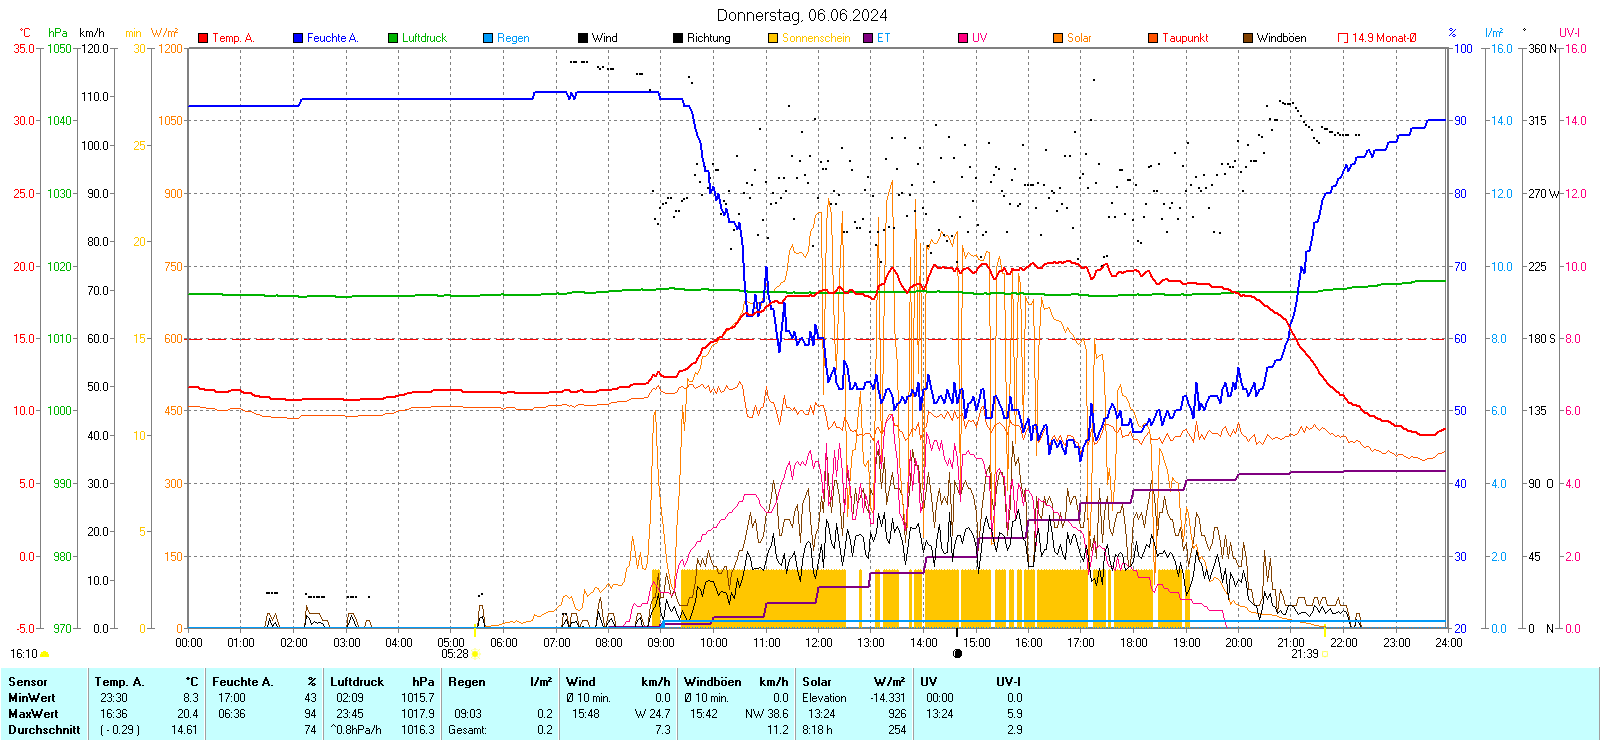Click the blue Feuchte A. legend square
Image resolution: width=1600 pixels, height=740 pixels.
(298, 38)
